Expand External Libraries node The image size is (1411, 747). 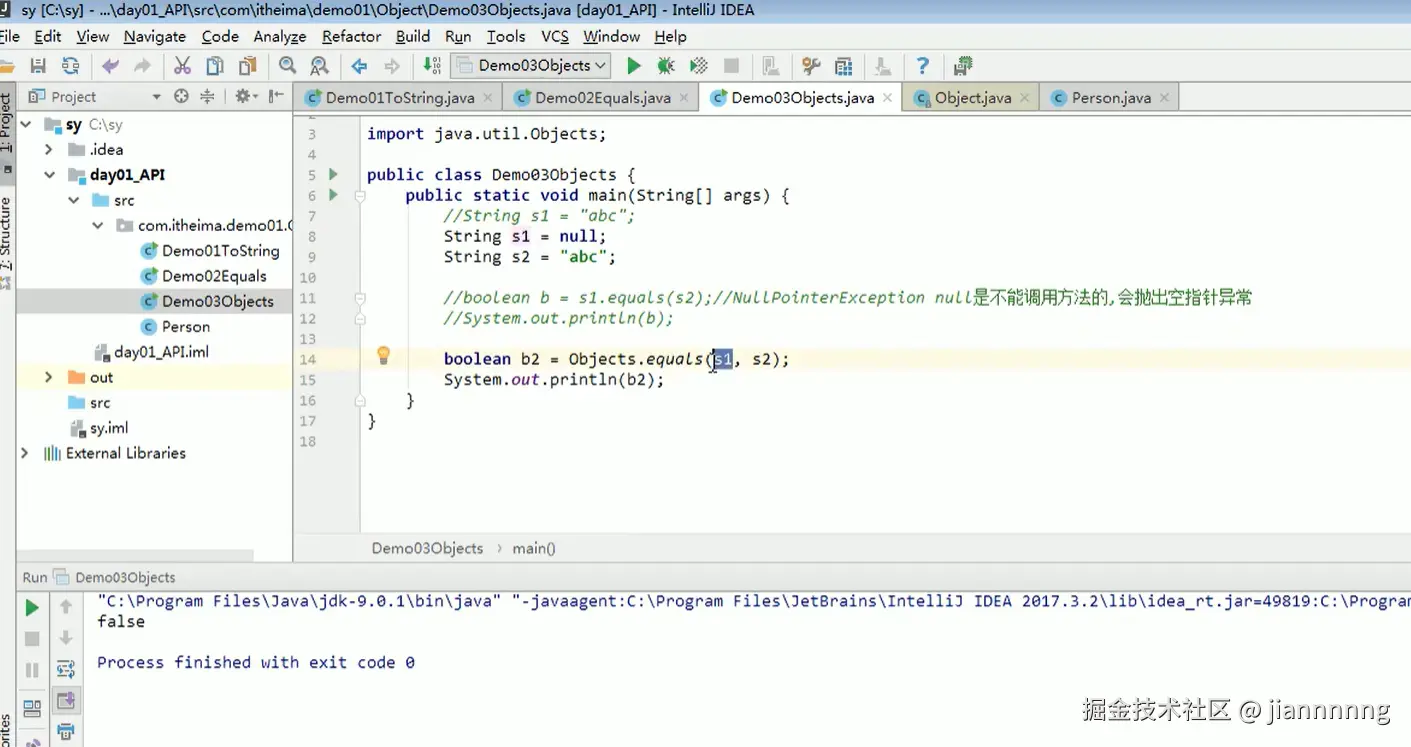pyautogui.click(x=24, y=453)
